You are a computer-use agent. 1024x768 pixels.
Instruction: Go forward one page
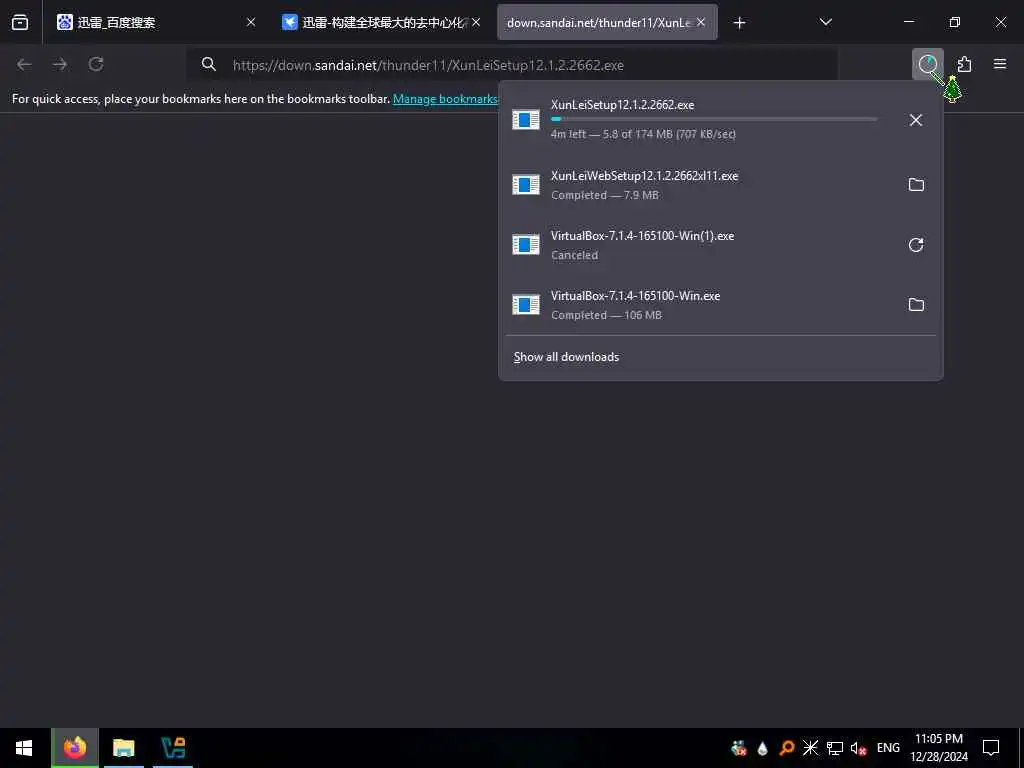tap(60, 64)
